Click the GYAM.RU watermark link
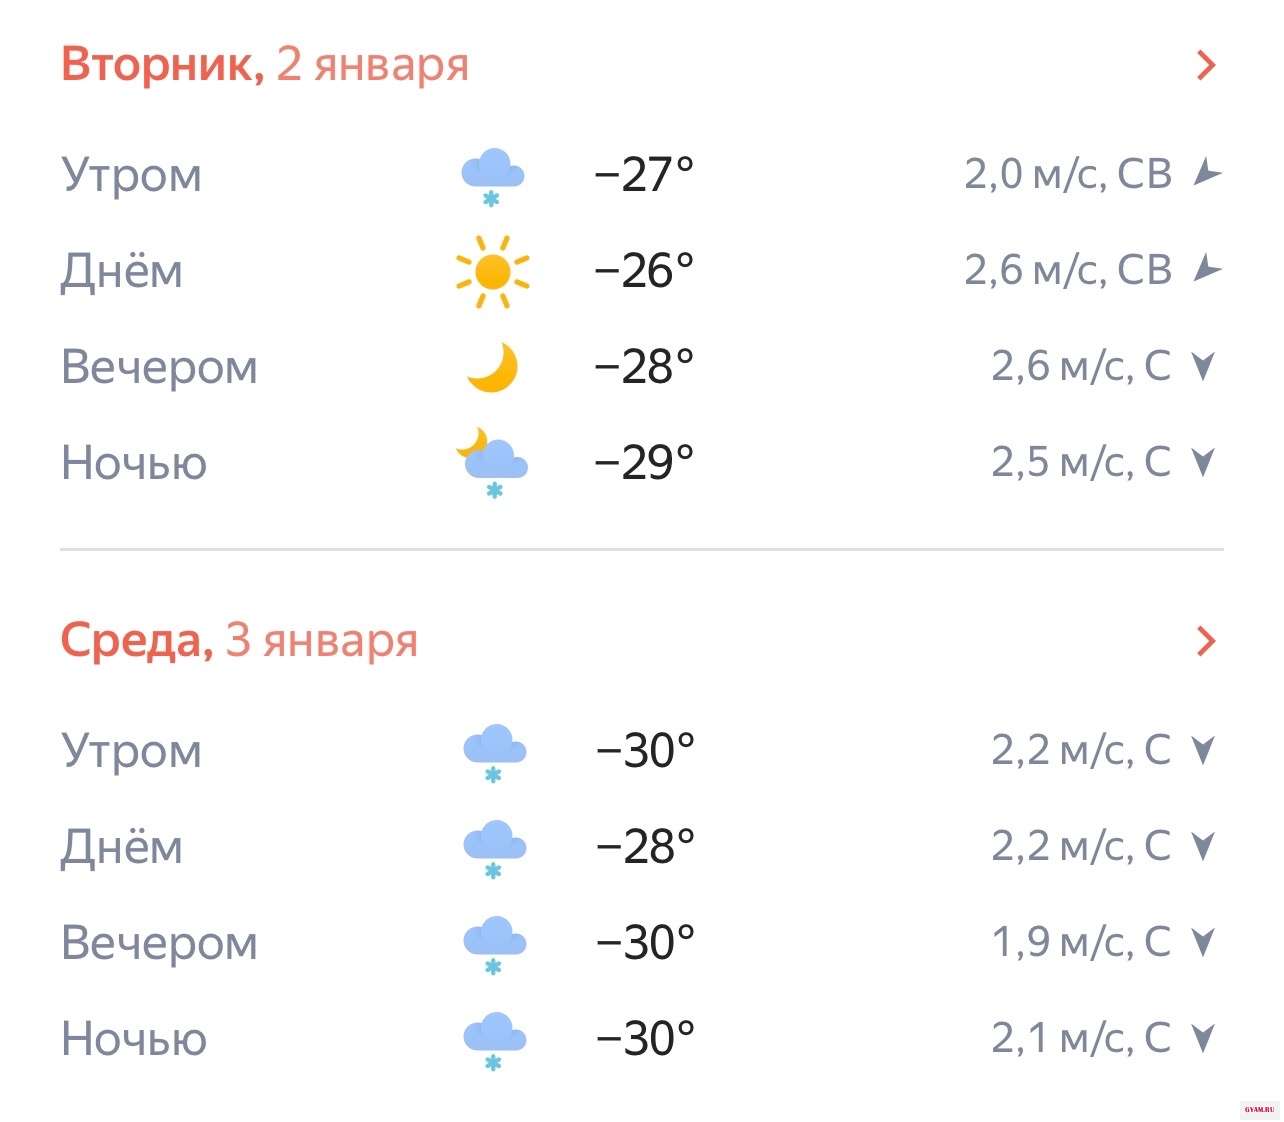Screen dimensions: 1284x1122 coord(1260,1110)
